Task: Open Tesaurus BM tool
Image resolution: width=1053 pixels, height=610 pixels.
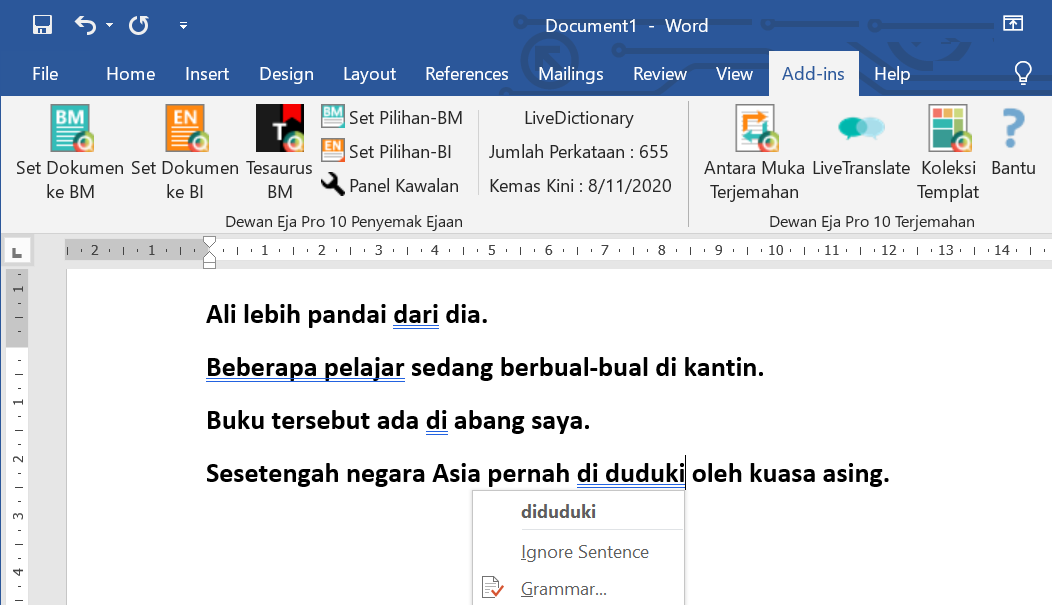Action: click(279, 128)
